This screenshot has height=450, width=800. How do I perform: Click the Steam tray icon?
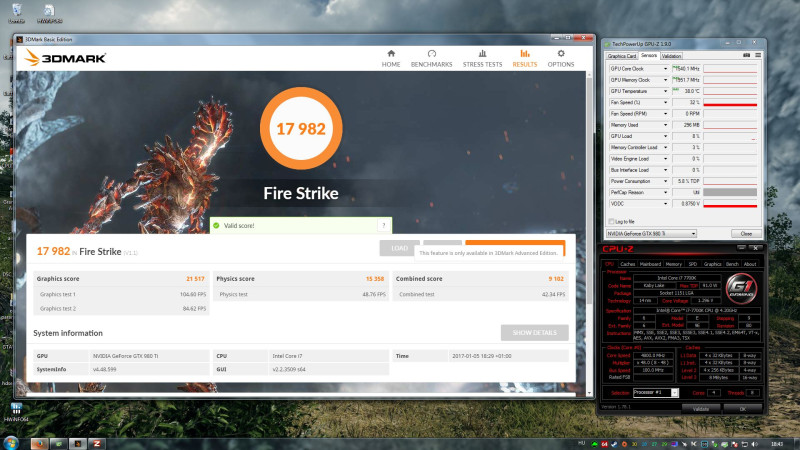pyautogui.click(x=614, y=444)
